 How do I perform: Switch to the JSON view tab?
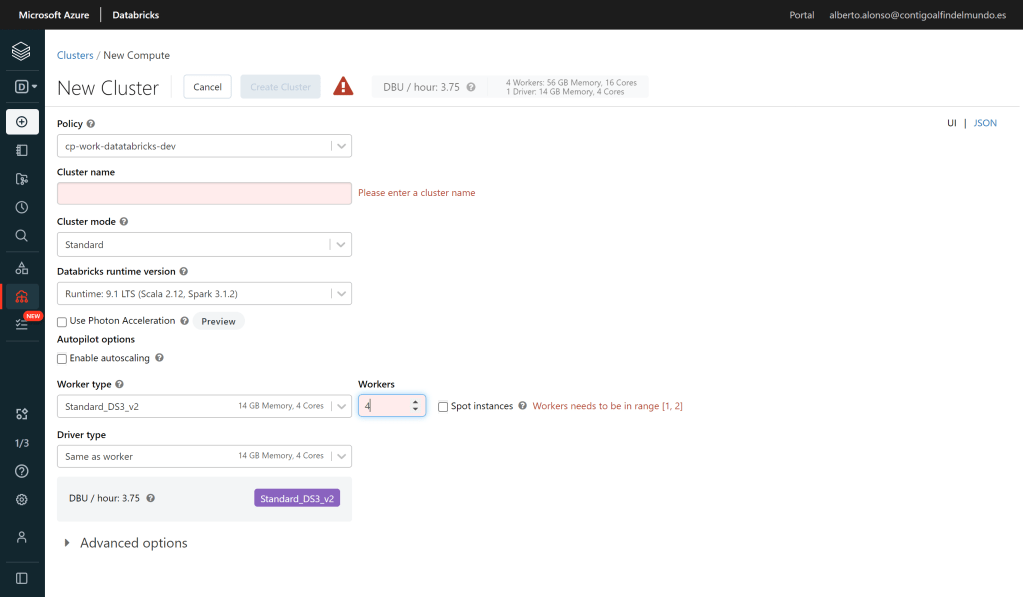pos(985,123)
